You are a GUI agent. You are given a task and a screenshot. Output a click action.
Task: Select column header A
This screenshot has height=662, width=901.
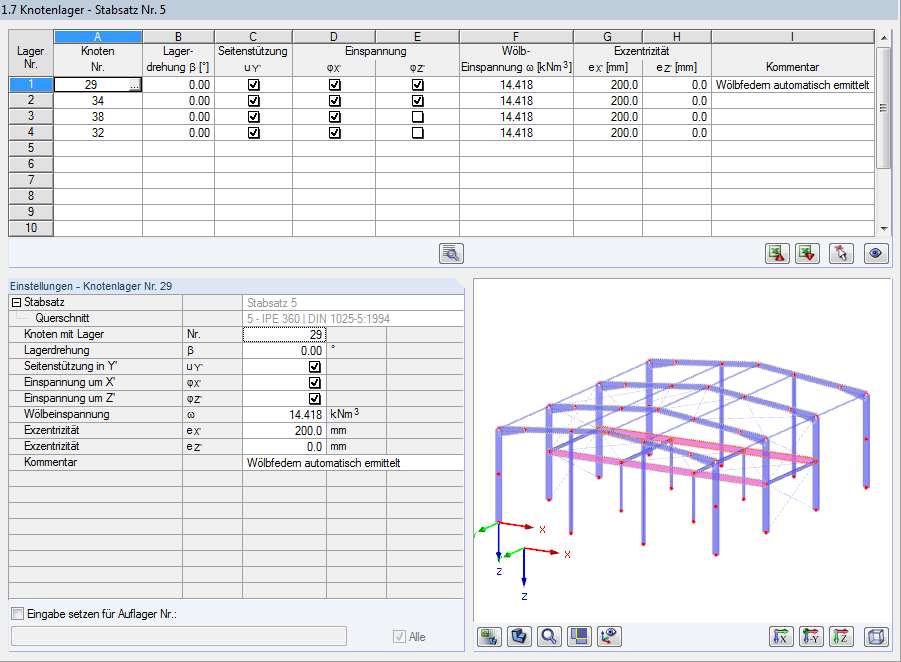[98, 37]
